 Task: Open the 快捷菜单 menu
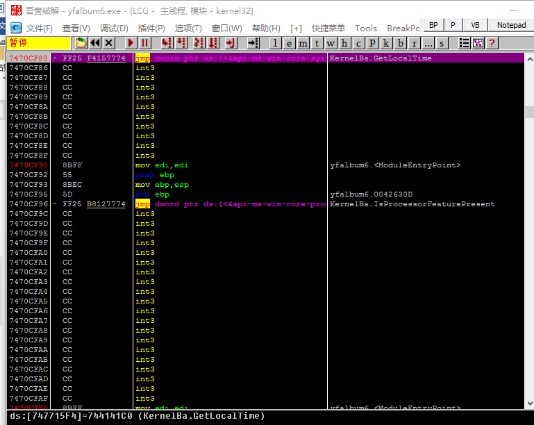coord(328,28)
